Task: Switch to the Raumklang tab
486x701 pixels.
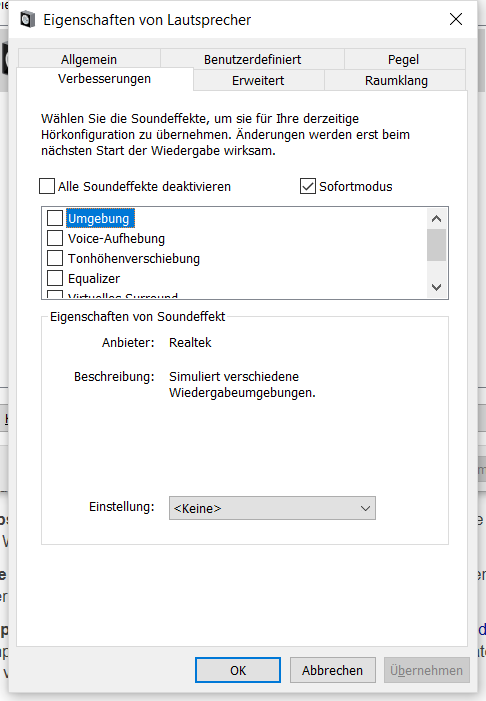Action: 396,80
